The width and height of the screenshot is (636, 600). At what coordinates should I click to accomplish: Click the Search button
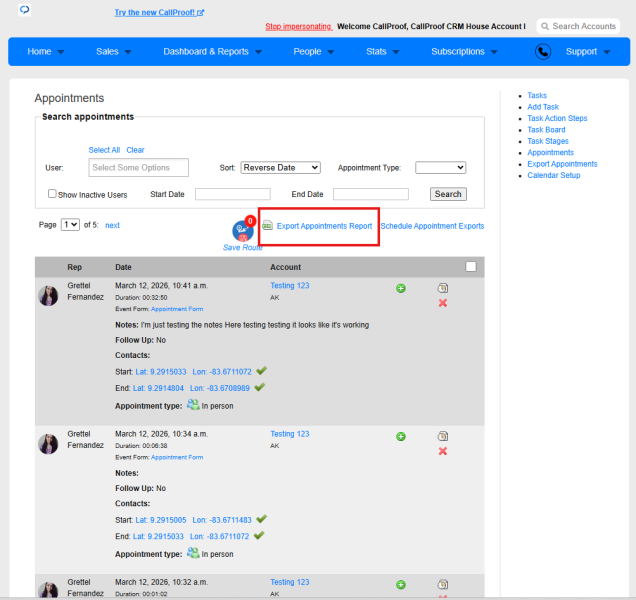[x=448, y=194]
